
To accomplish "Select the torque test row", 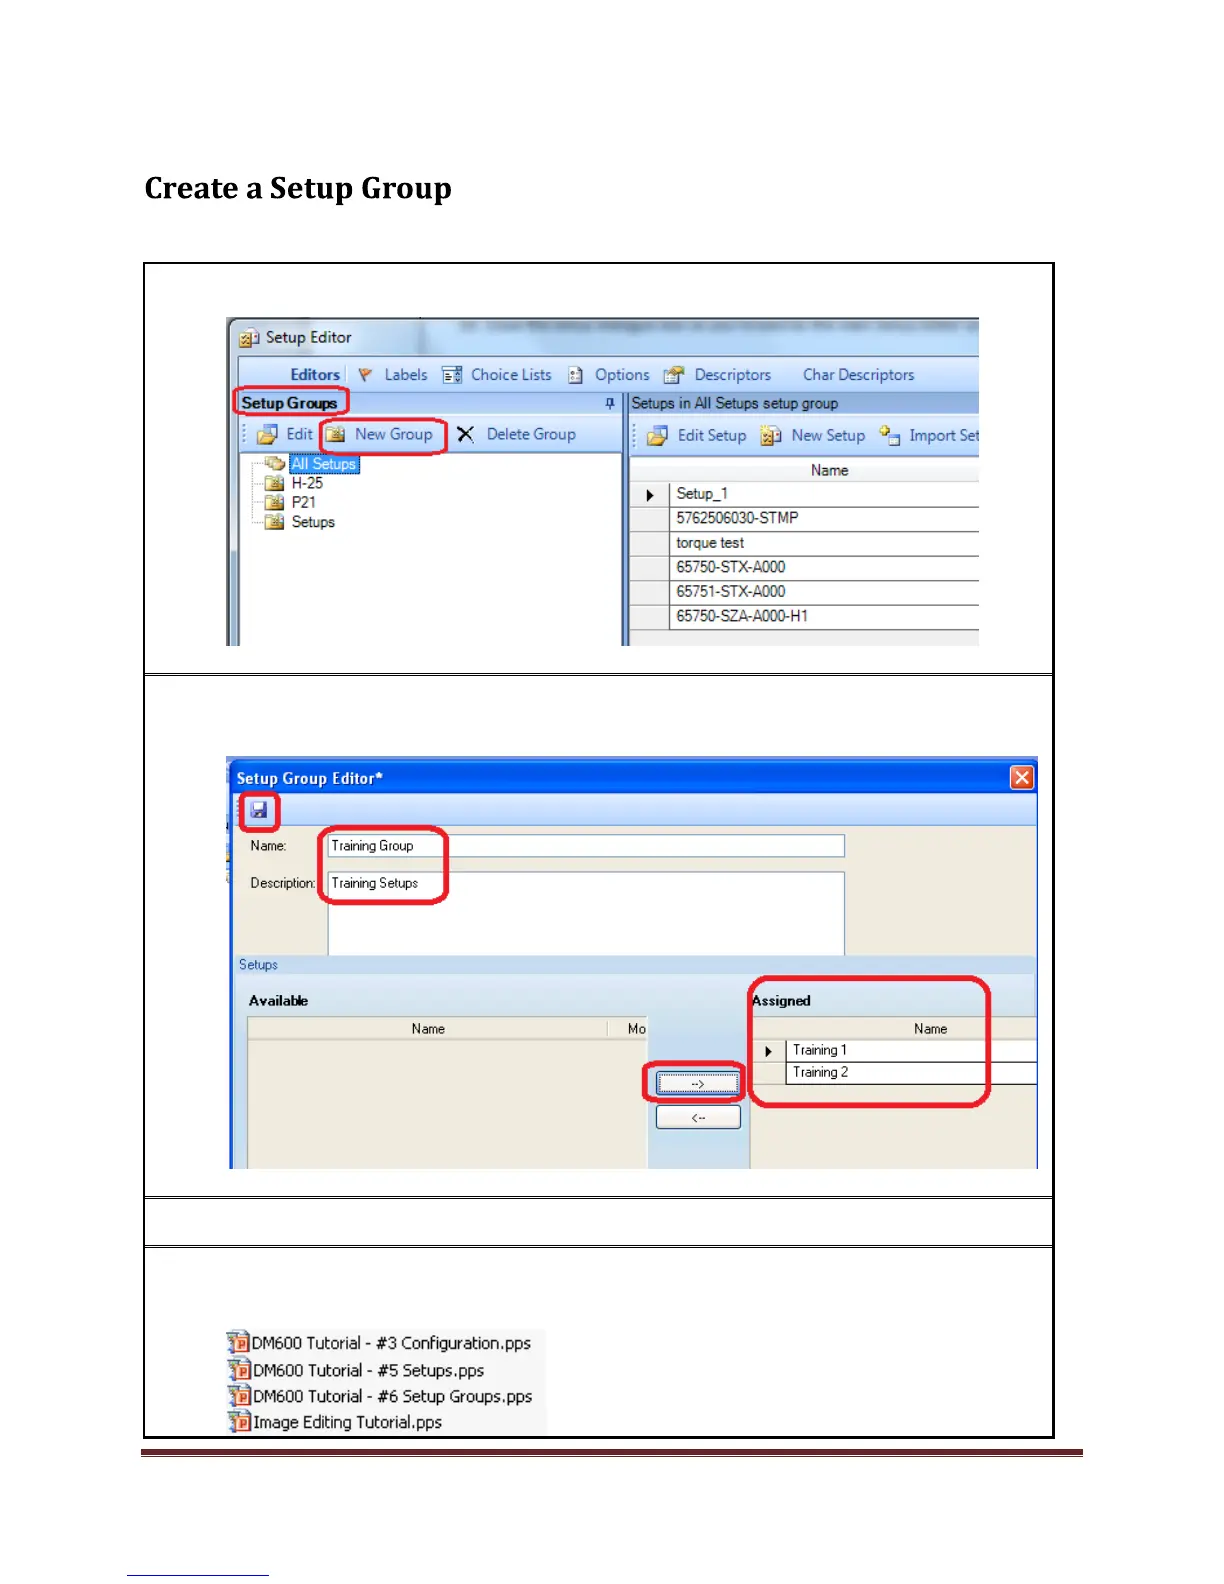I will pyautogui.click(x=804, y=543).
